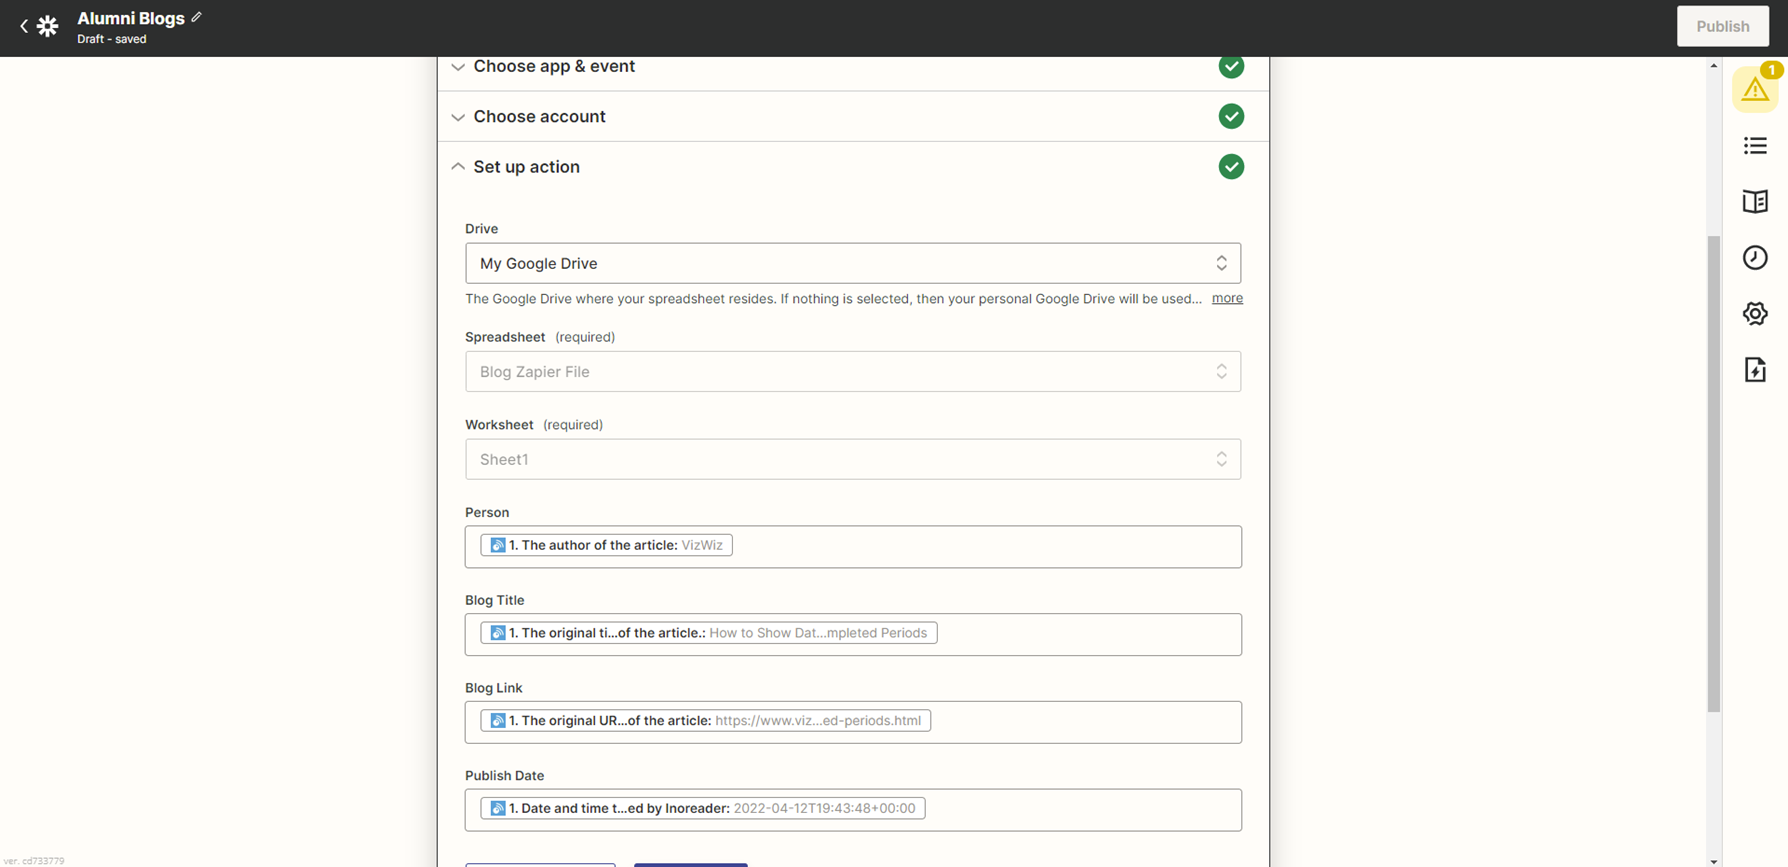
Task: Open the Spreadsheet dropdown Blog Zapier File
Action: (853, 371)
